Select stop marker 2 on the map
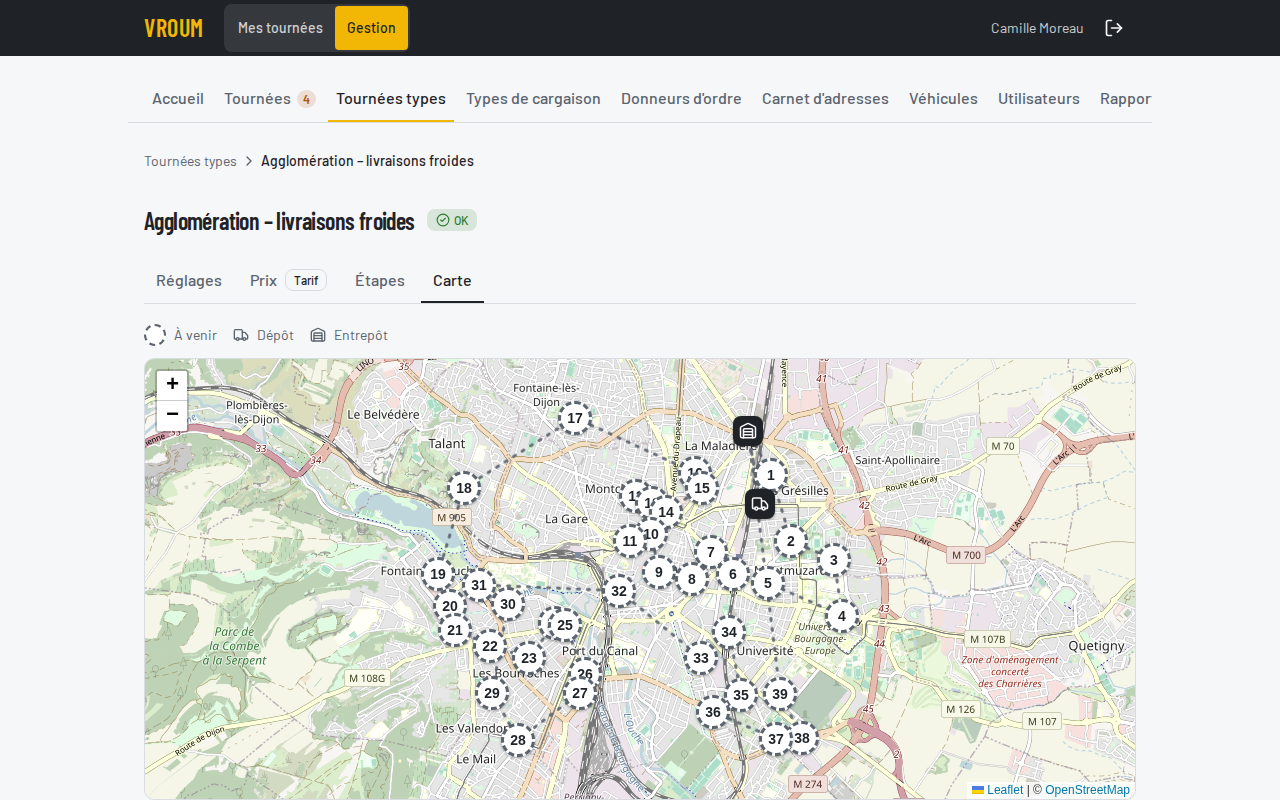This screenshot has height=800, width=1280. (791, 542)
